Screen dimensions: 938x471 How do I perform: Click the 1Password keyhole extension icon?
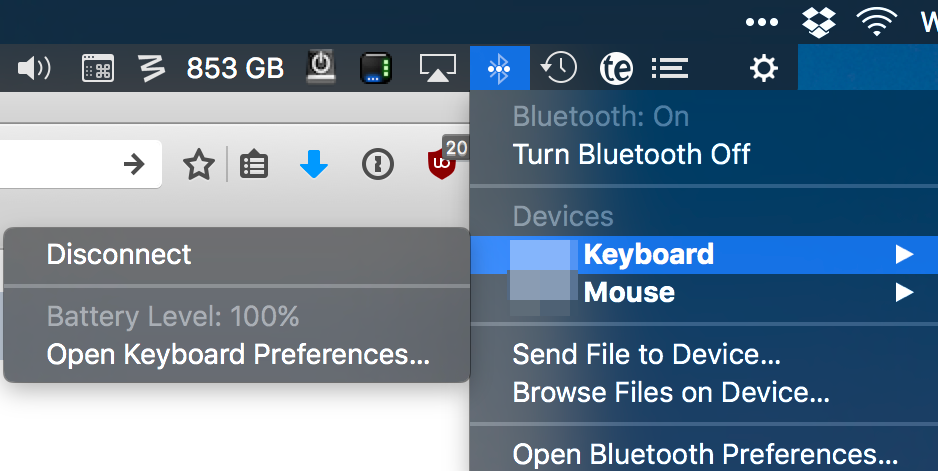click(x=378, y=165)
